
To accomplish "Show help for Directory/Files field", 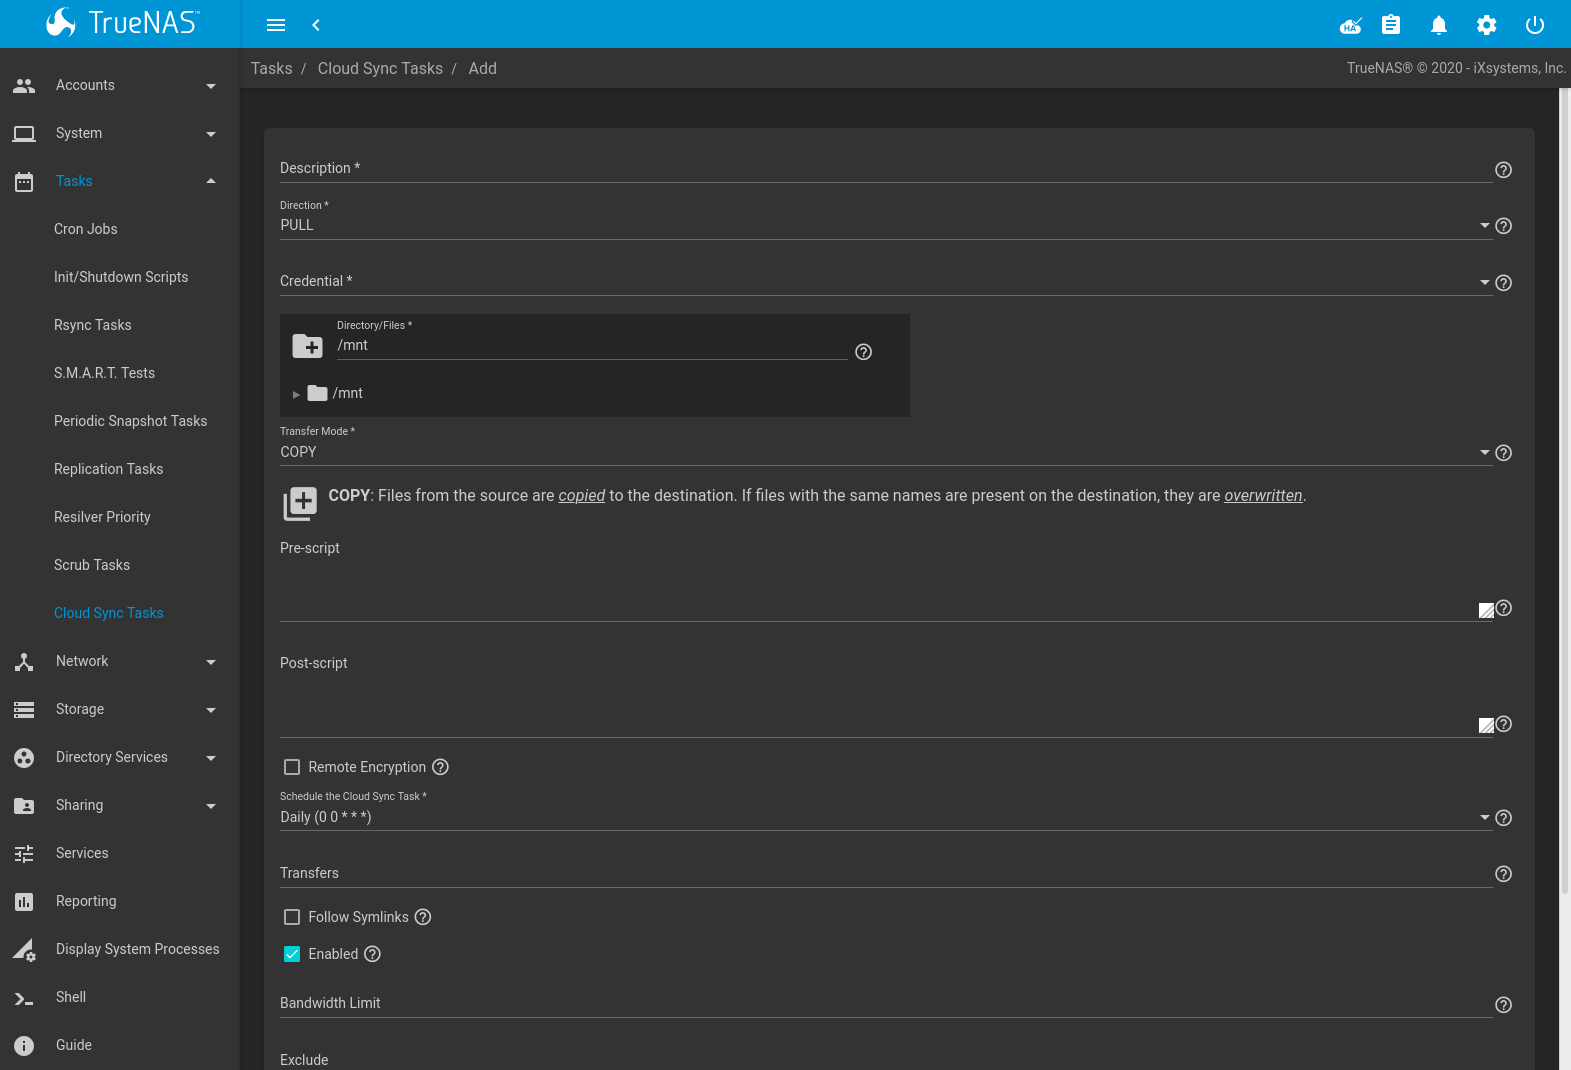I will pyautogui.click(x=864, y=352).
